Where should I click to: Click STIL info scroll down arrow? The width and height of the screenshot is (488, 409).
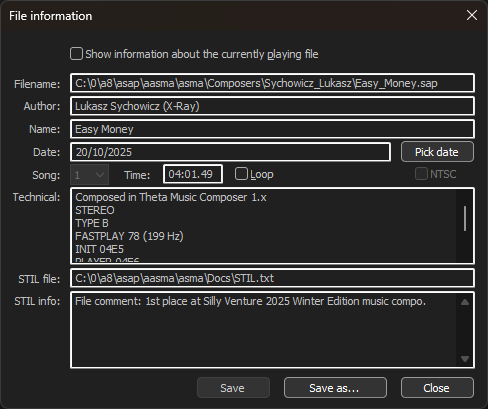click(x=465, y=359)
